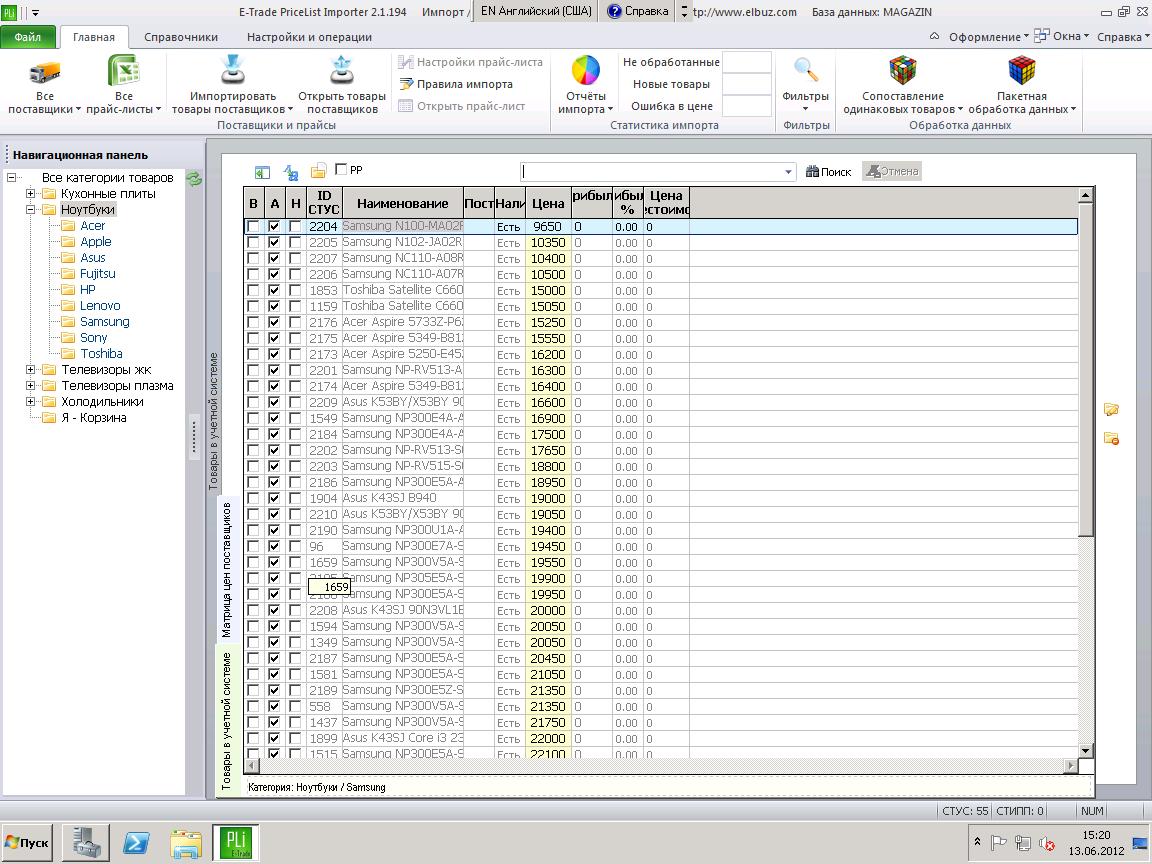Click the PLi E-Trade taskbar button
The width and height of the screenshot is (1152, 864).
point(236,843)
